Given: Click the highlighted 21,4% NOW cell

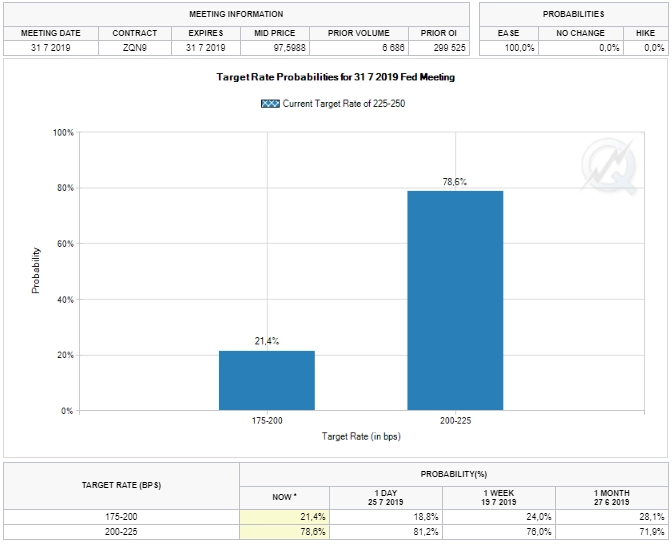Looking at the screenshot, I should 285,517.
